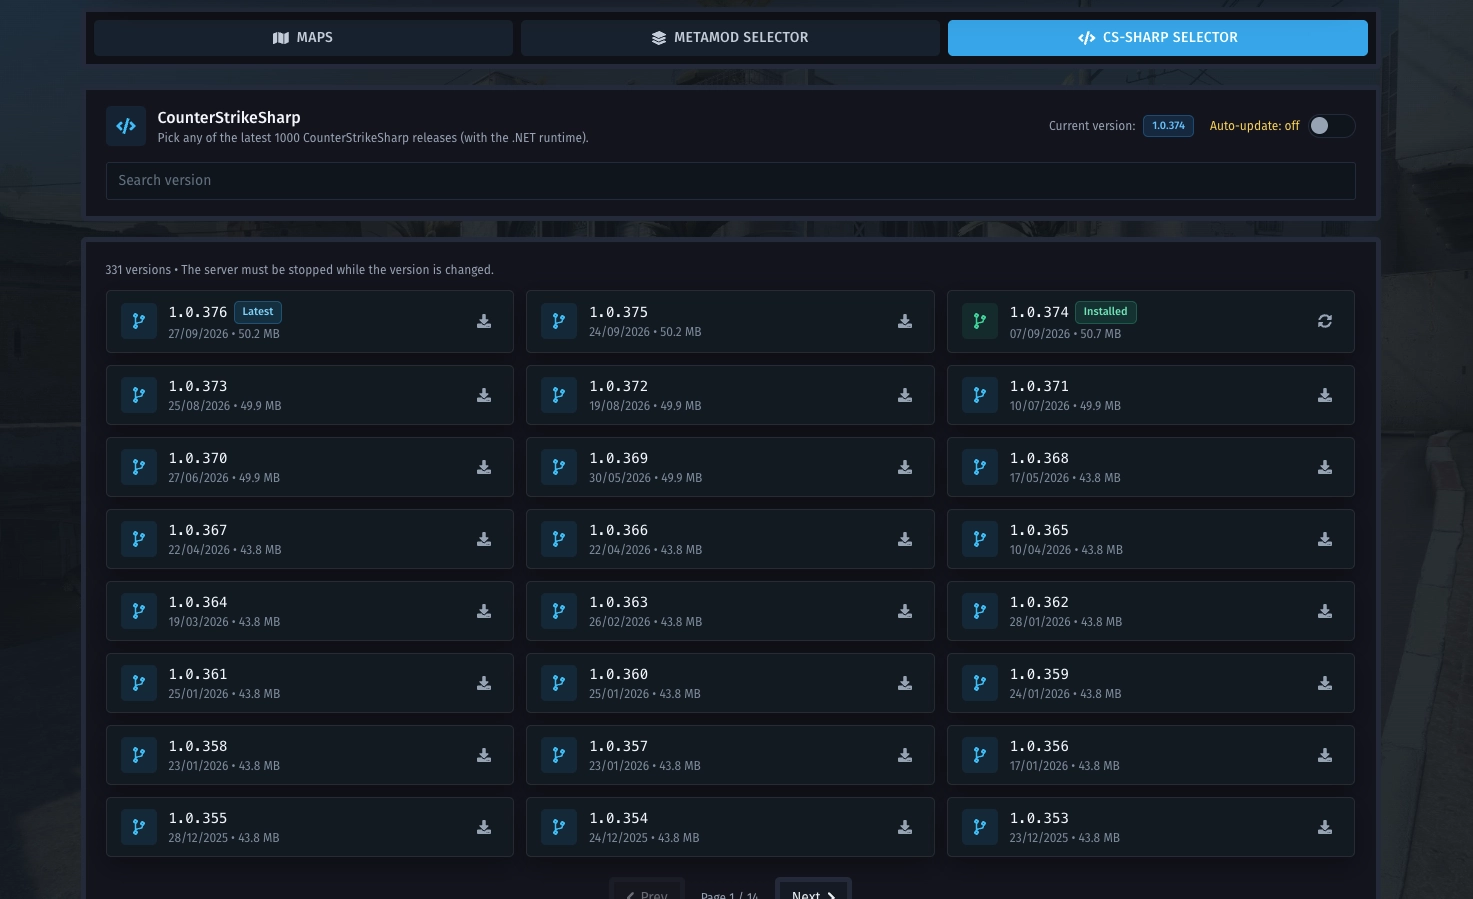The height and width of the screenshot is (899, 1473).
Task: Turn on the Auto-update switch
Action: tap(1332, 126)
